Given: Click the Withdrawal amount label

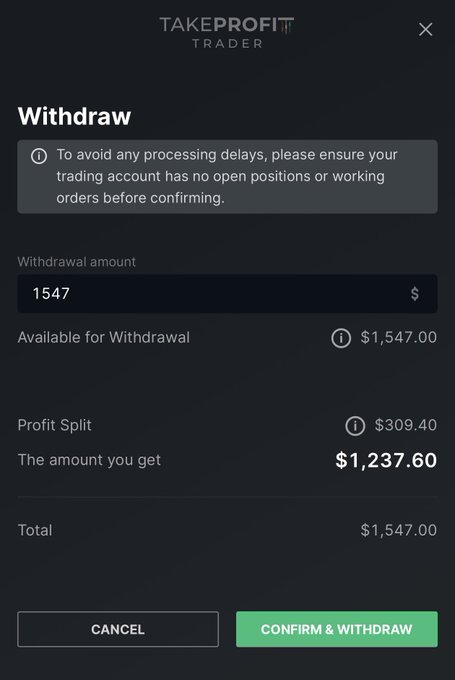Looking at the screenshot, I should point(77,262).
